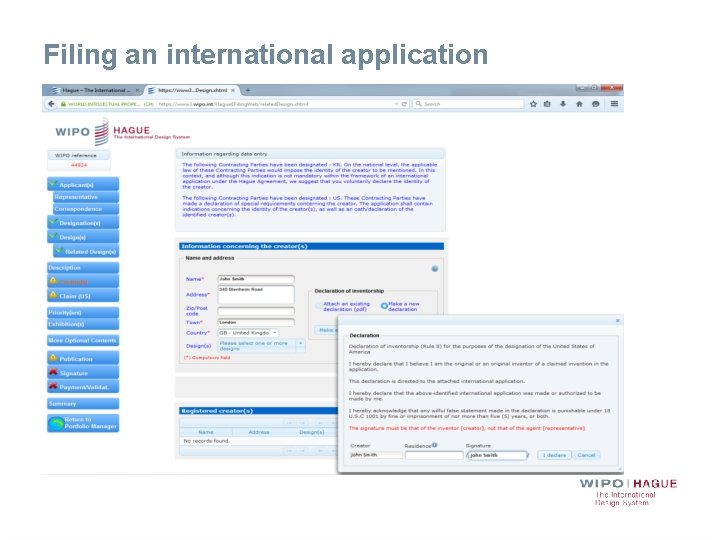Click the browser Search box
The image size is (720, 540).
click(468, 104)
